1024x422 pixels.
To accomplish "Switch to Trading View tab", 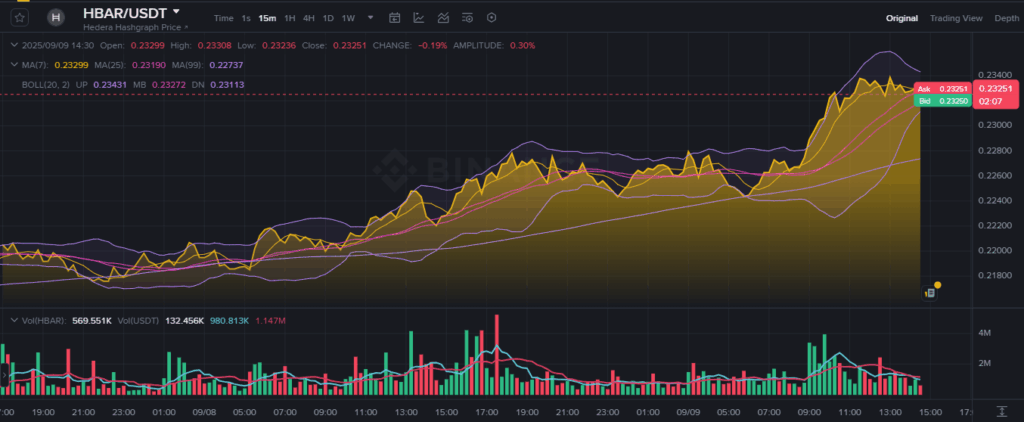I will click(x=956, y=18).
